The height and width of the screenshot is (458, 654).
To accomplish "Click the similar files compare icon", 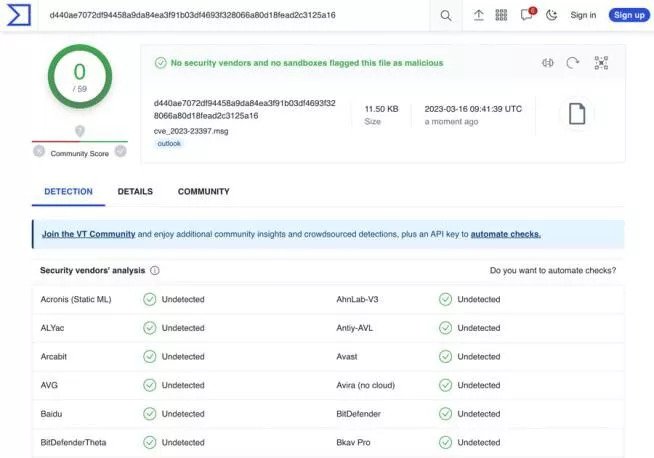I will click(547, 63).
